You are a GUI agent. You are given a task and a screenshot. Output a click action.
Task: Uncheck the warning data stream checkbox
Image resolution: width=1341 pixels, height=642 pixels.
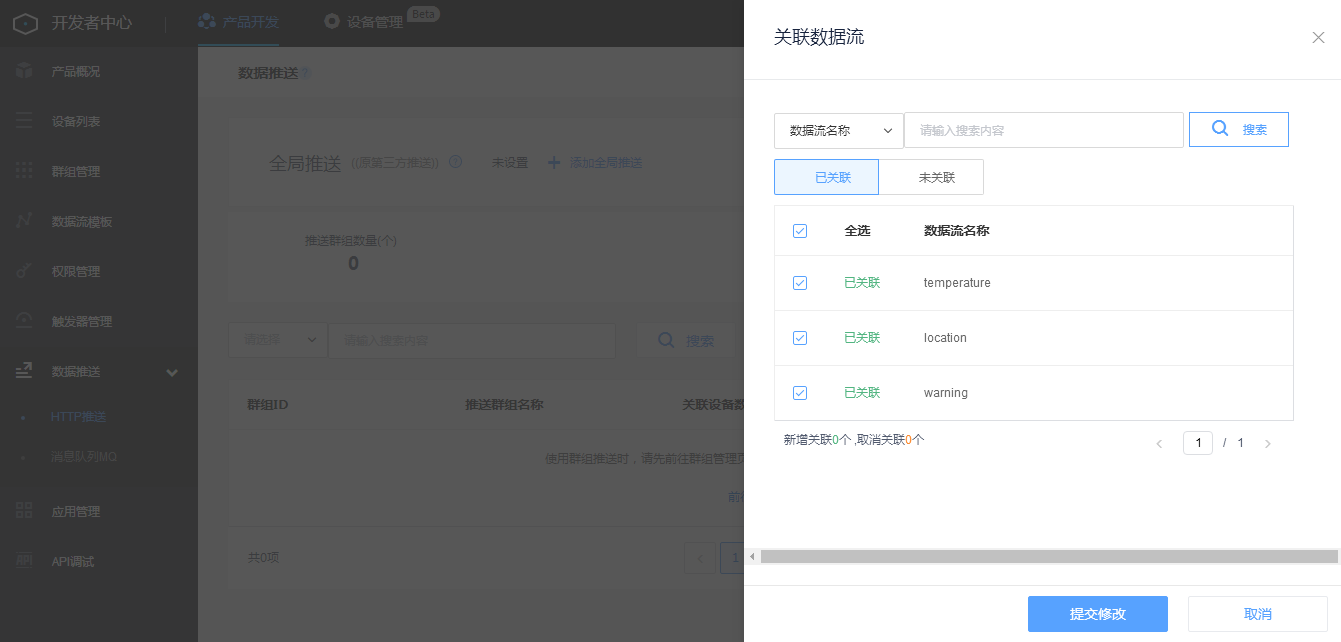[x=800, y=393]
